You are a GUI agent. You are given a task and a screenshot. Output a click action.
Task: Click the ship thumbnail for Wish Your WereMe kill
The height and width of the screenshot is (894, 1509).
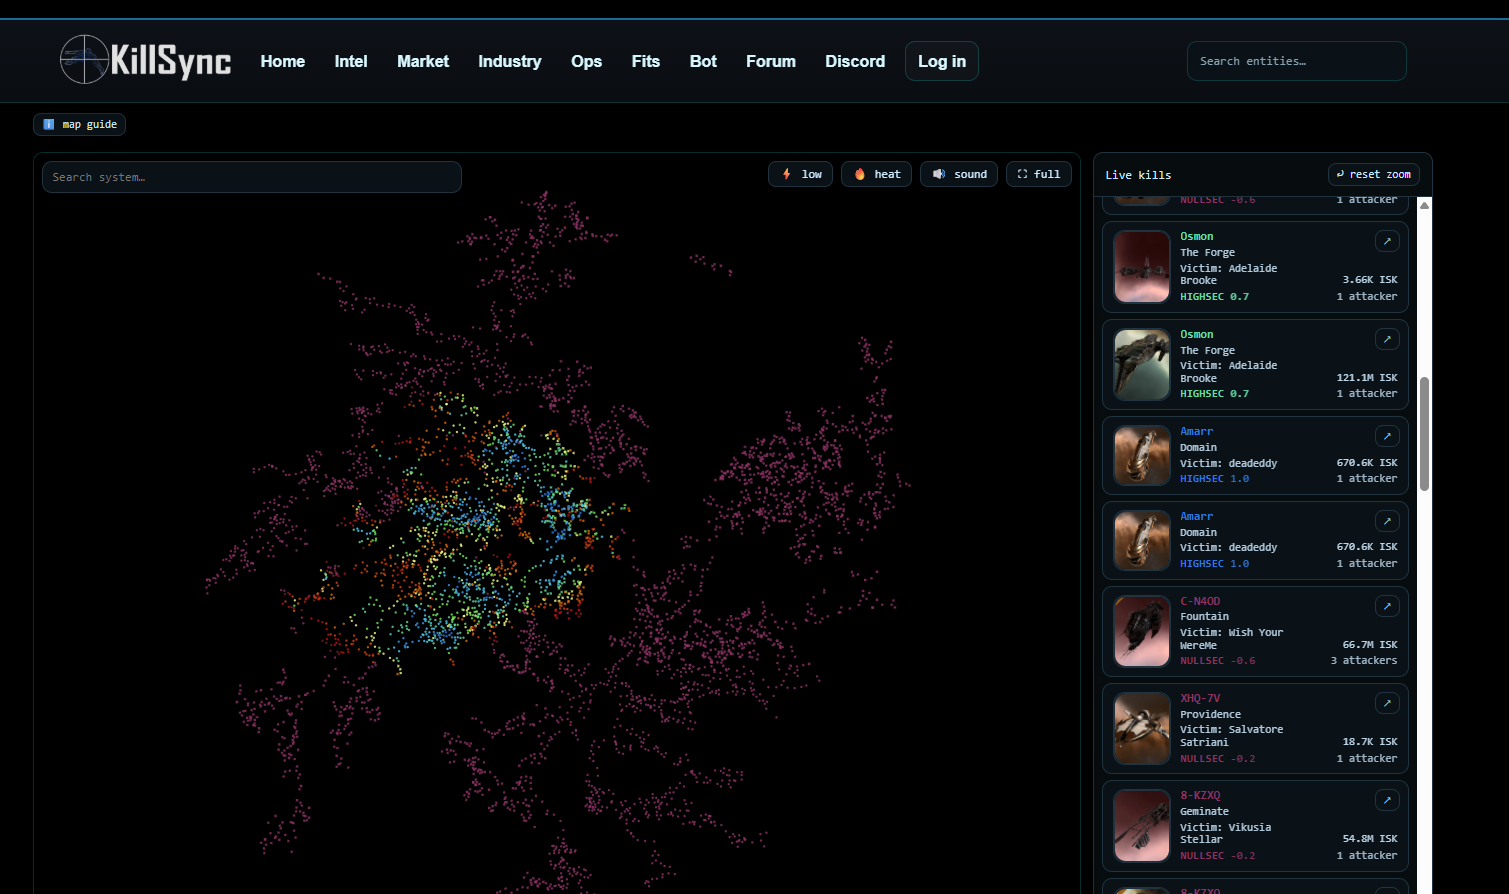click(x=1142, y=632)
